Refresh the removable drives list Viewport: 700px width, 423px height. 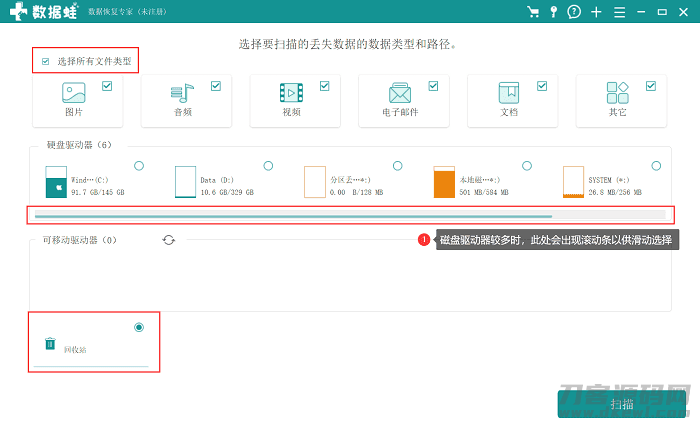[168, 240]
